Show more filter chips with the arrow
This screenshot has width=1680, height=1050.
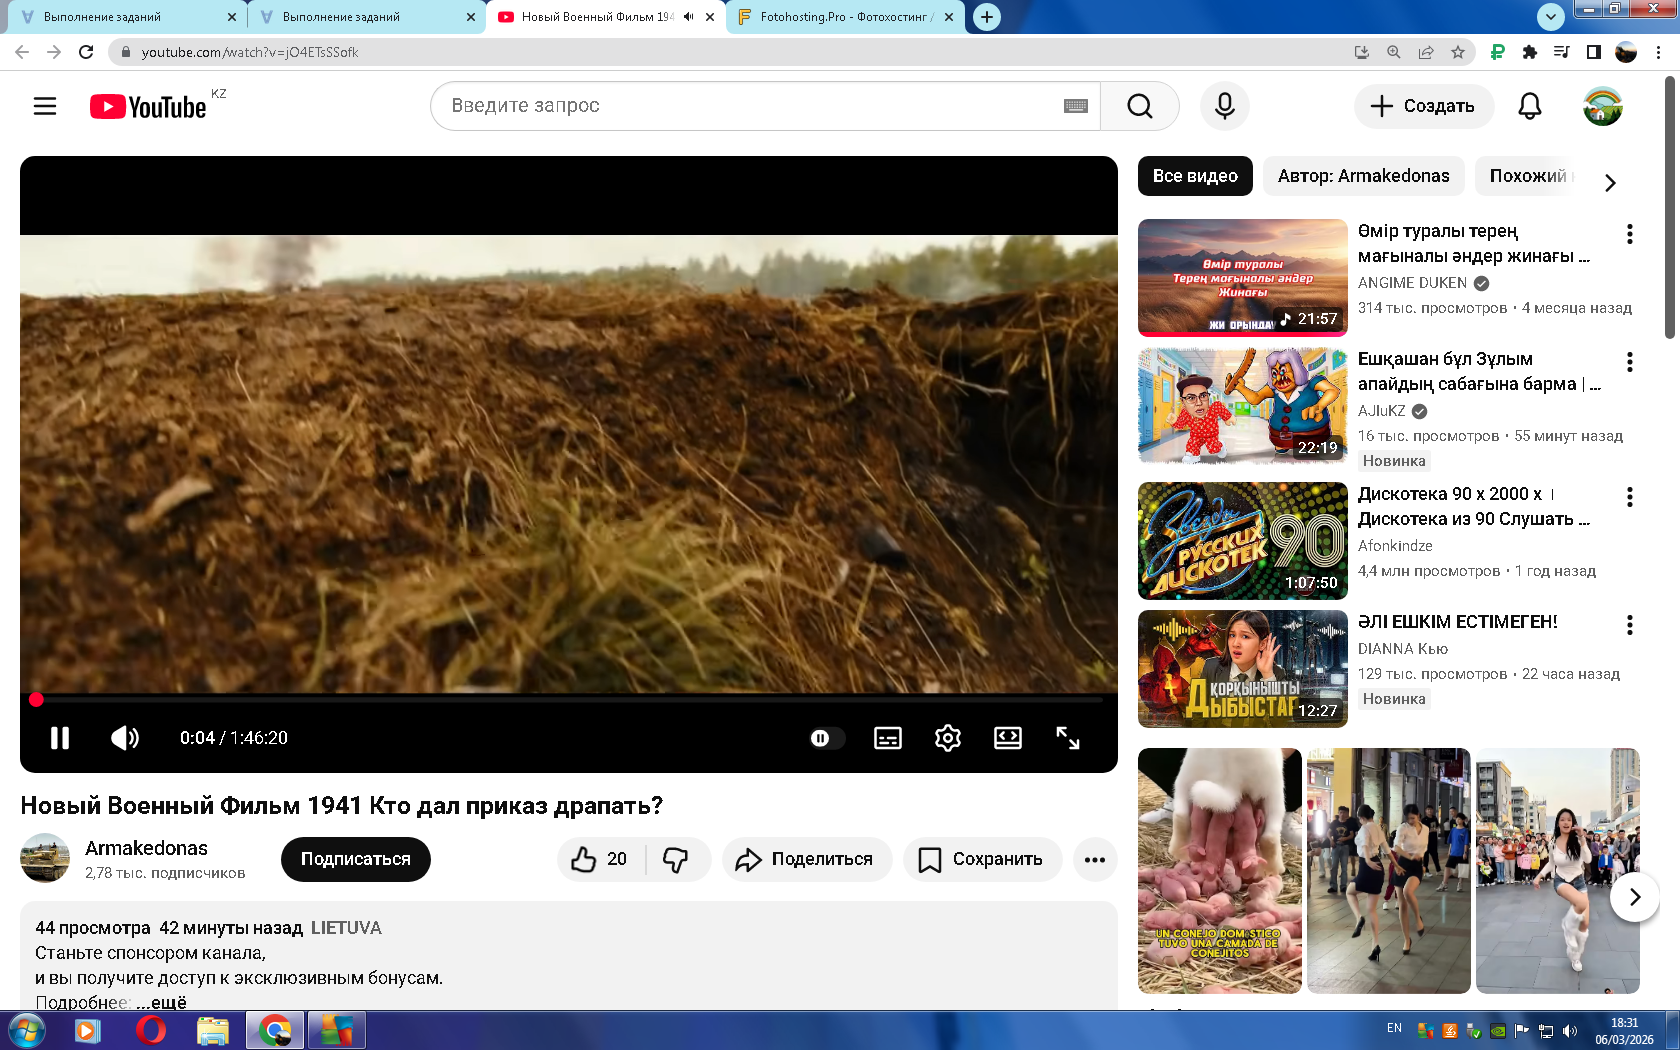point(1610,182)
